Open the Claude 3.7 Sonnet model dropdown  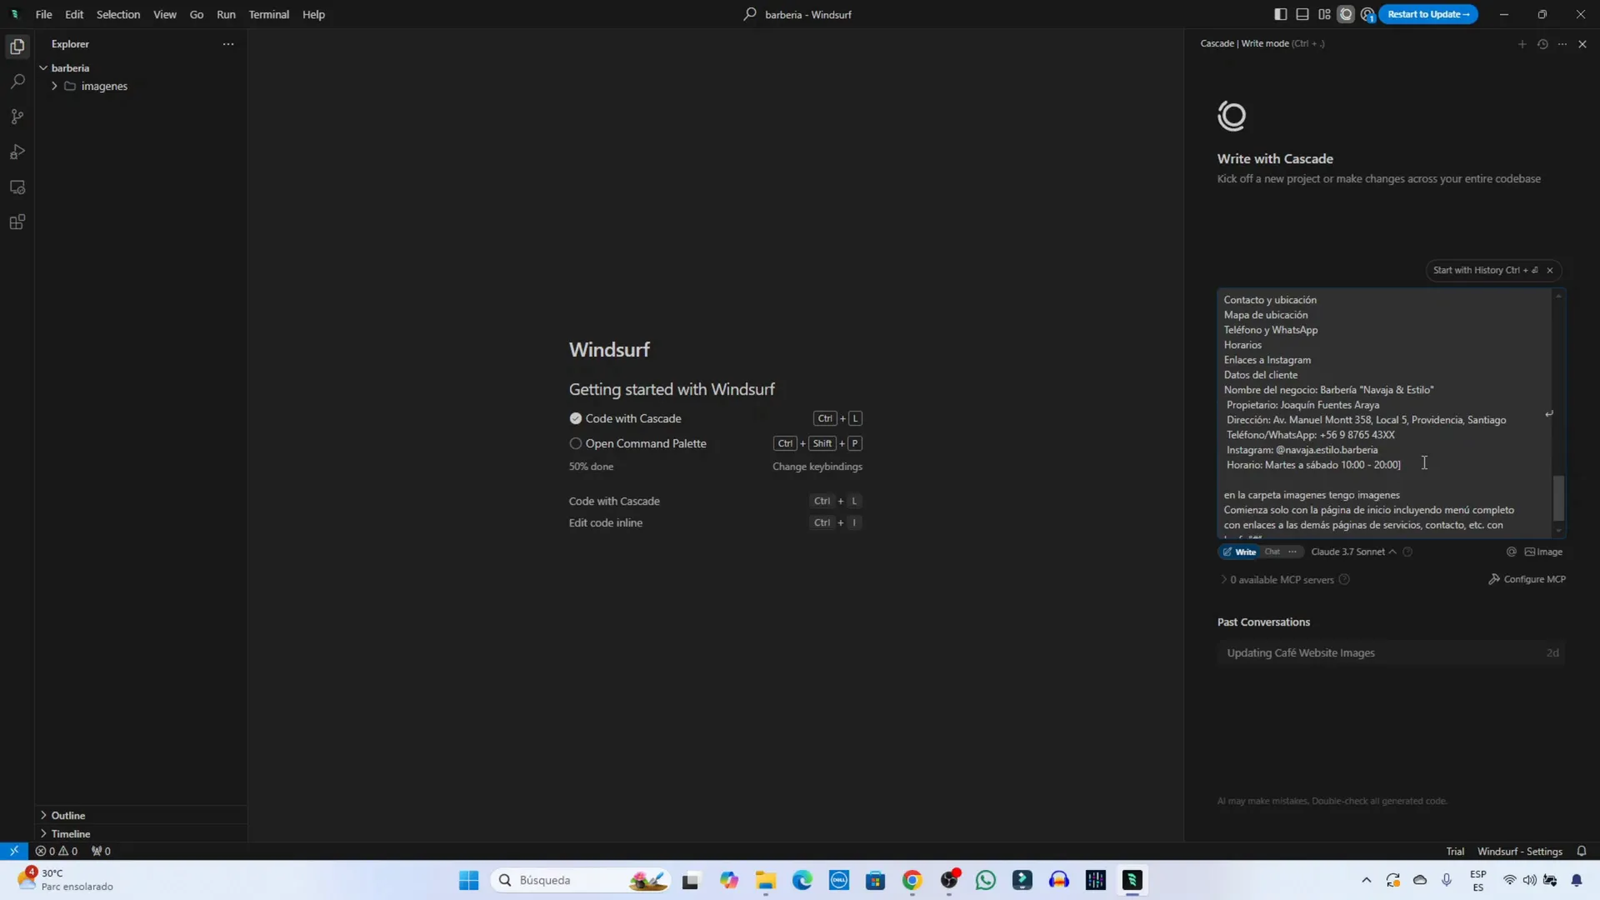(1351, 551)
